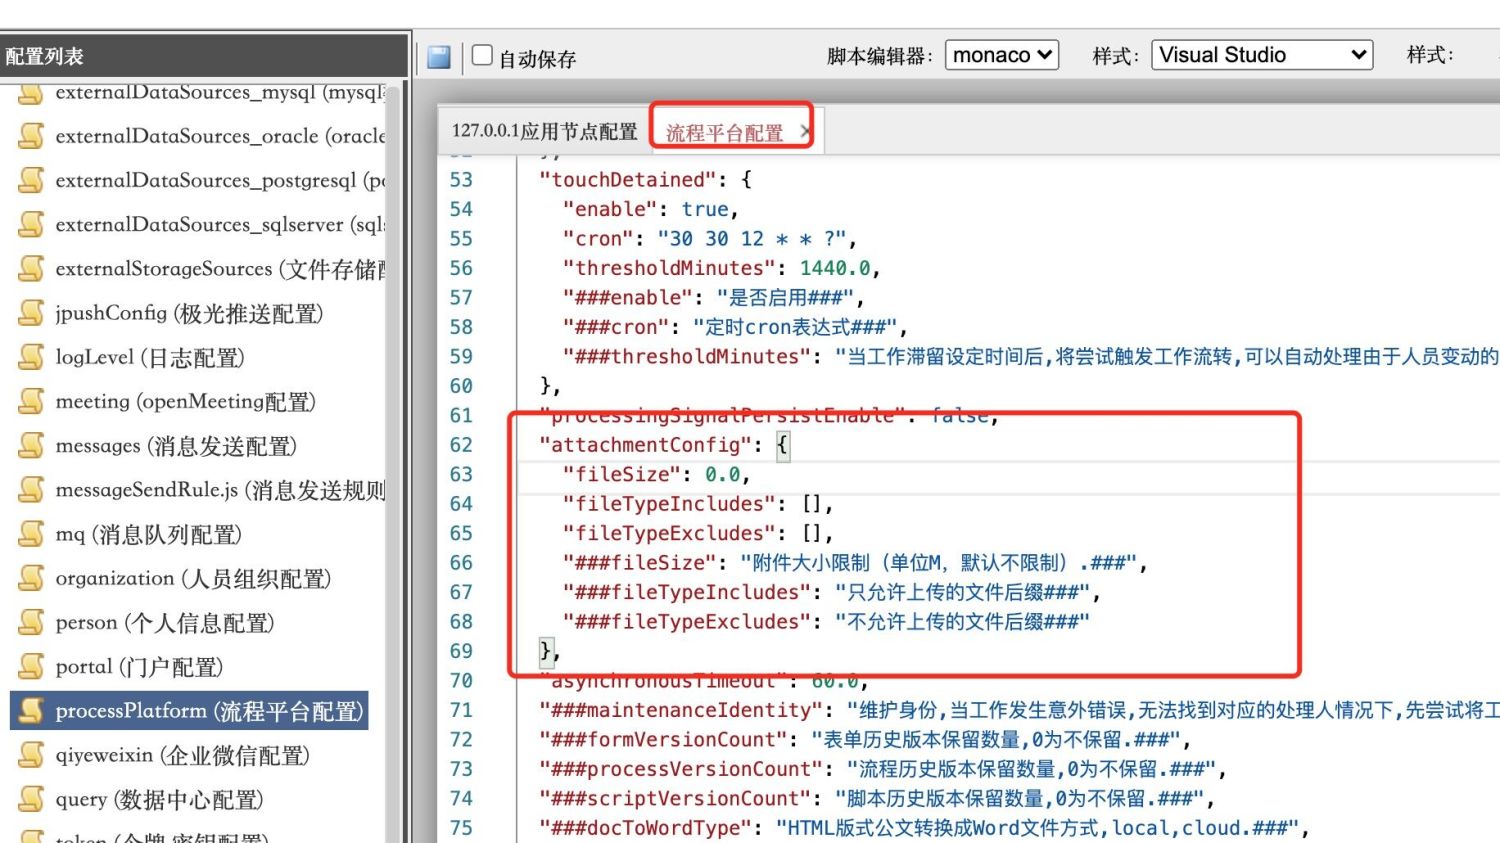Open the 脚本编辑器 monaco dropdown
Screen dimensions: 1500x843
(x=1001, y=55)
